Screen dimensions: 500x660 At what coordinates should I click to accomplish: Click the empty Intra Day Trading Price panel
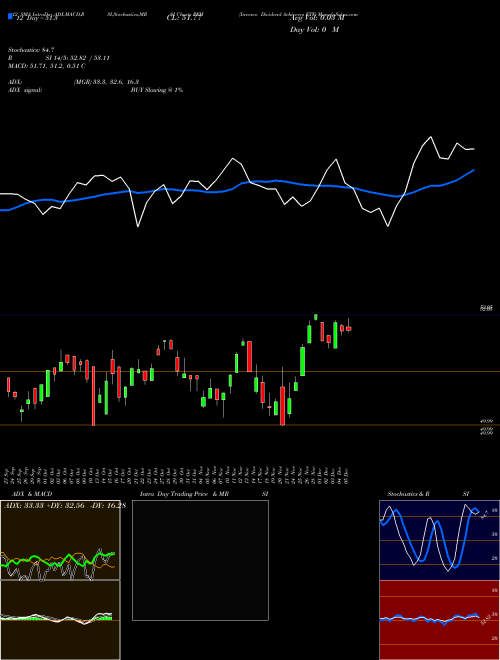coord(200,560)
